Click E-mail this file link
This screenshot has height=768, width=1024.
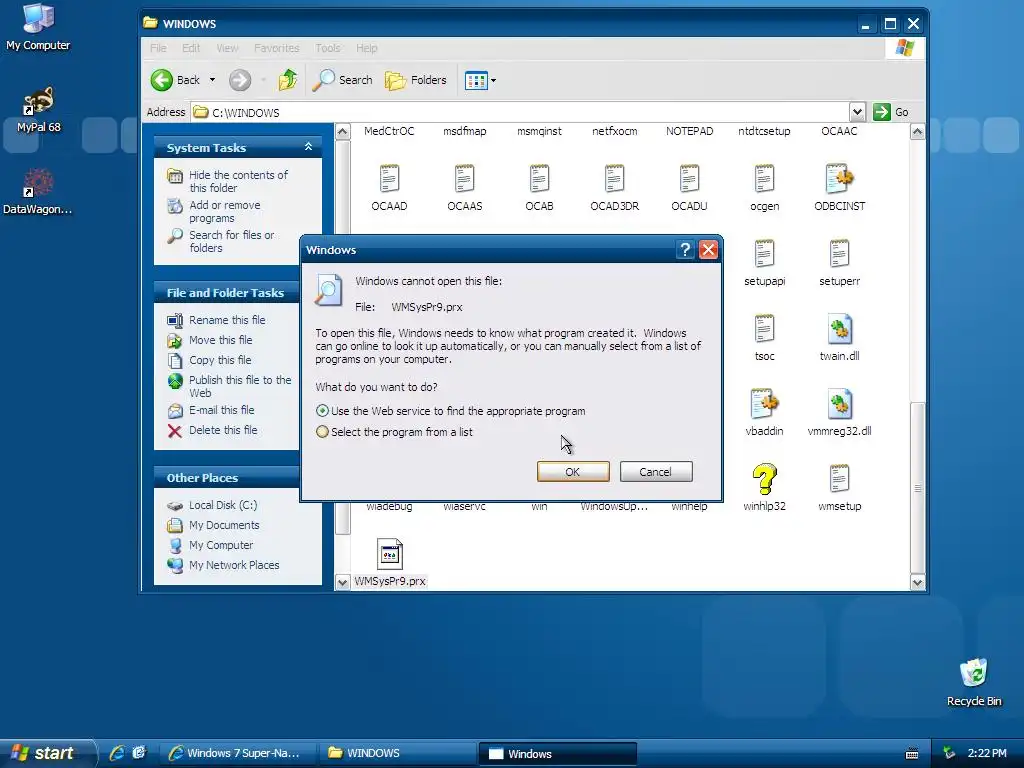tap(222, 410)
